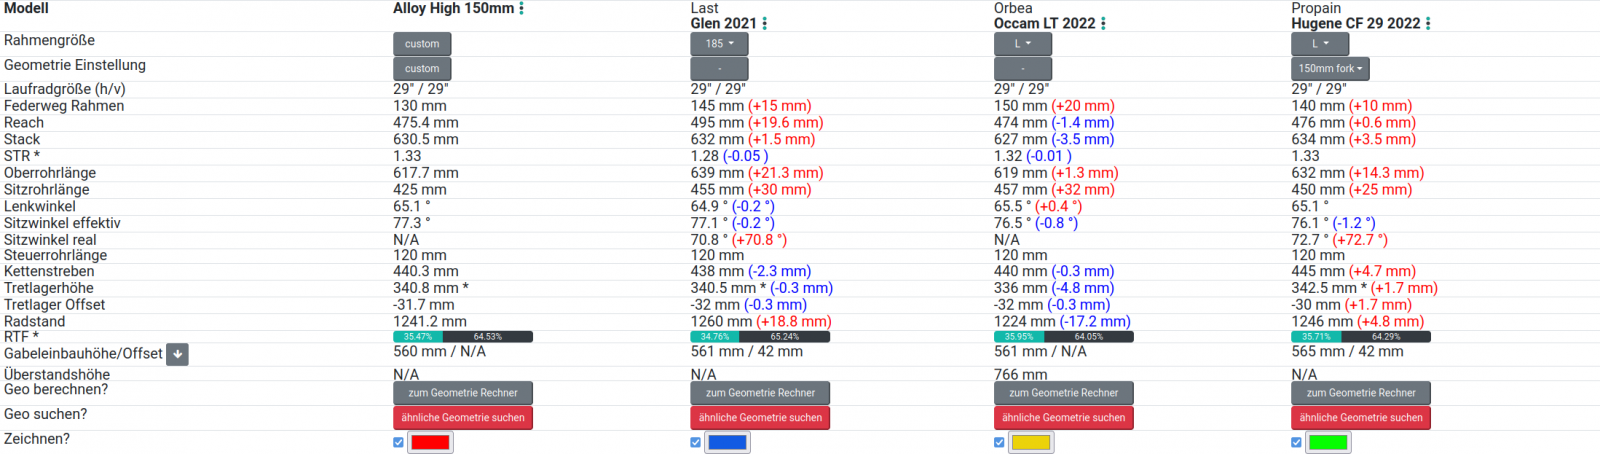This screenshot has width=1600, height=454.
Task: Open frame size L dropdown for Hugene
Action: [x=1320, y=44]
